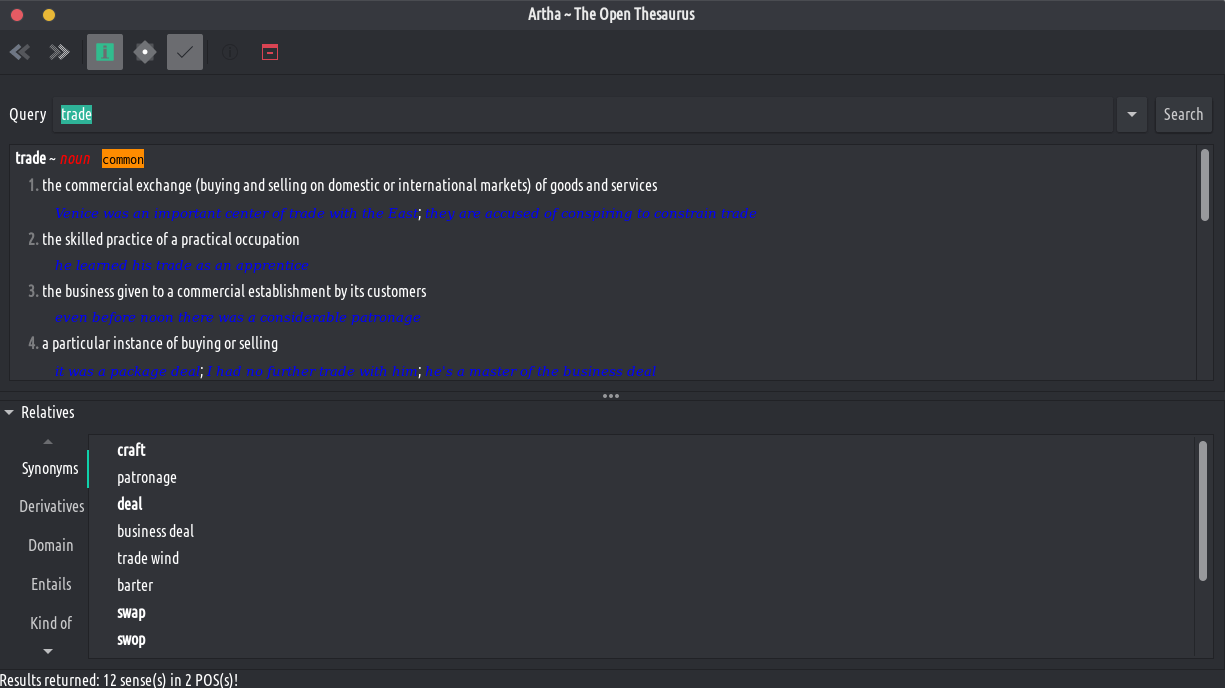1225x688 pixels.
Task: Click the definitions pane vertical scrollbar
Action: tap(1205, 185)
